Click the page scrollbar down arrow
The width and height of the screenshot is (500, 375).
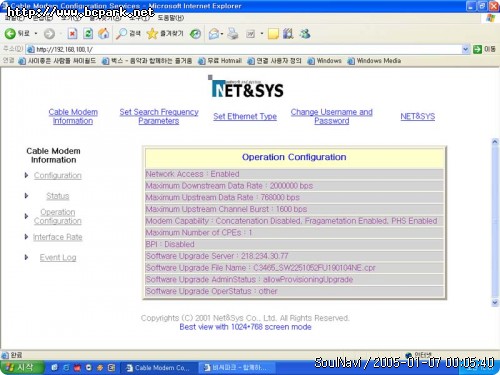[x=495, y=302]
